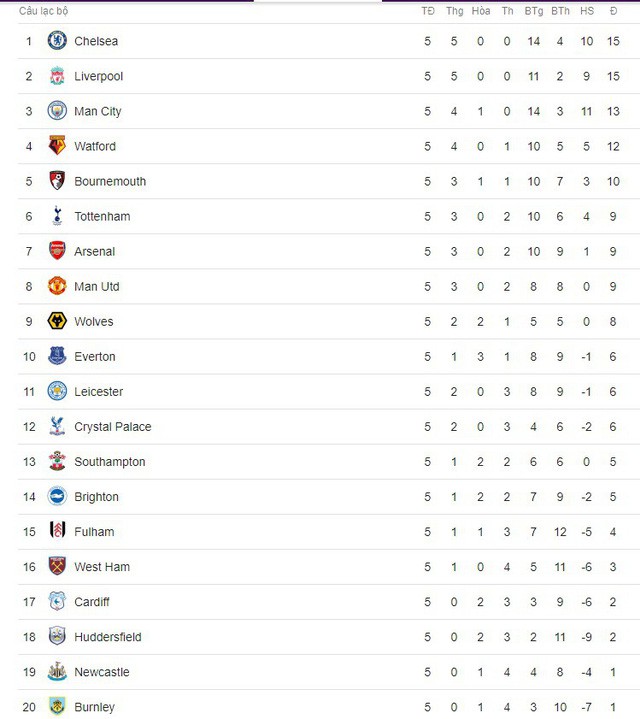Click the Huddersfield team name

pos(108,637)
